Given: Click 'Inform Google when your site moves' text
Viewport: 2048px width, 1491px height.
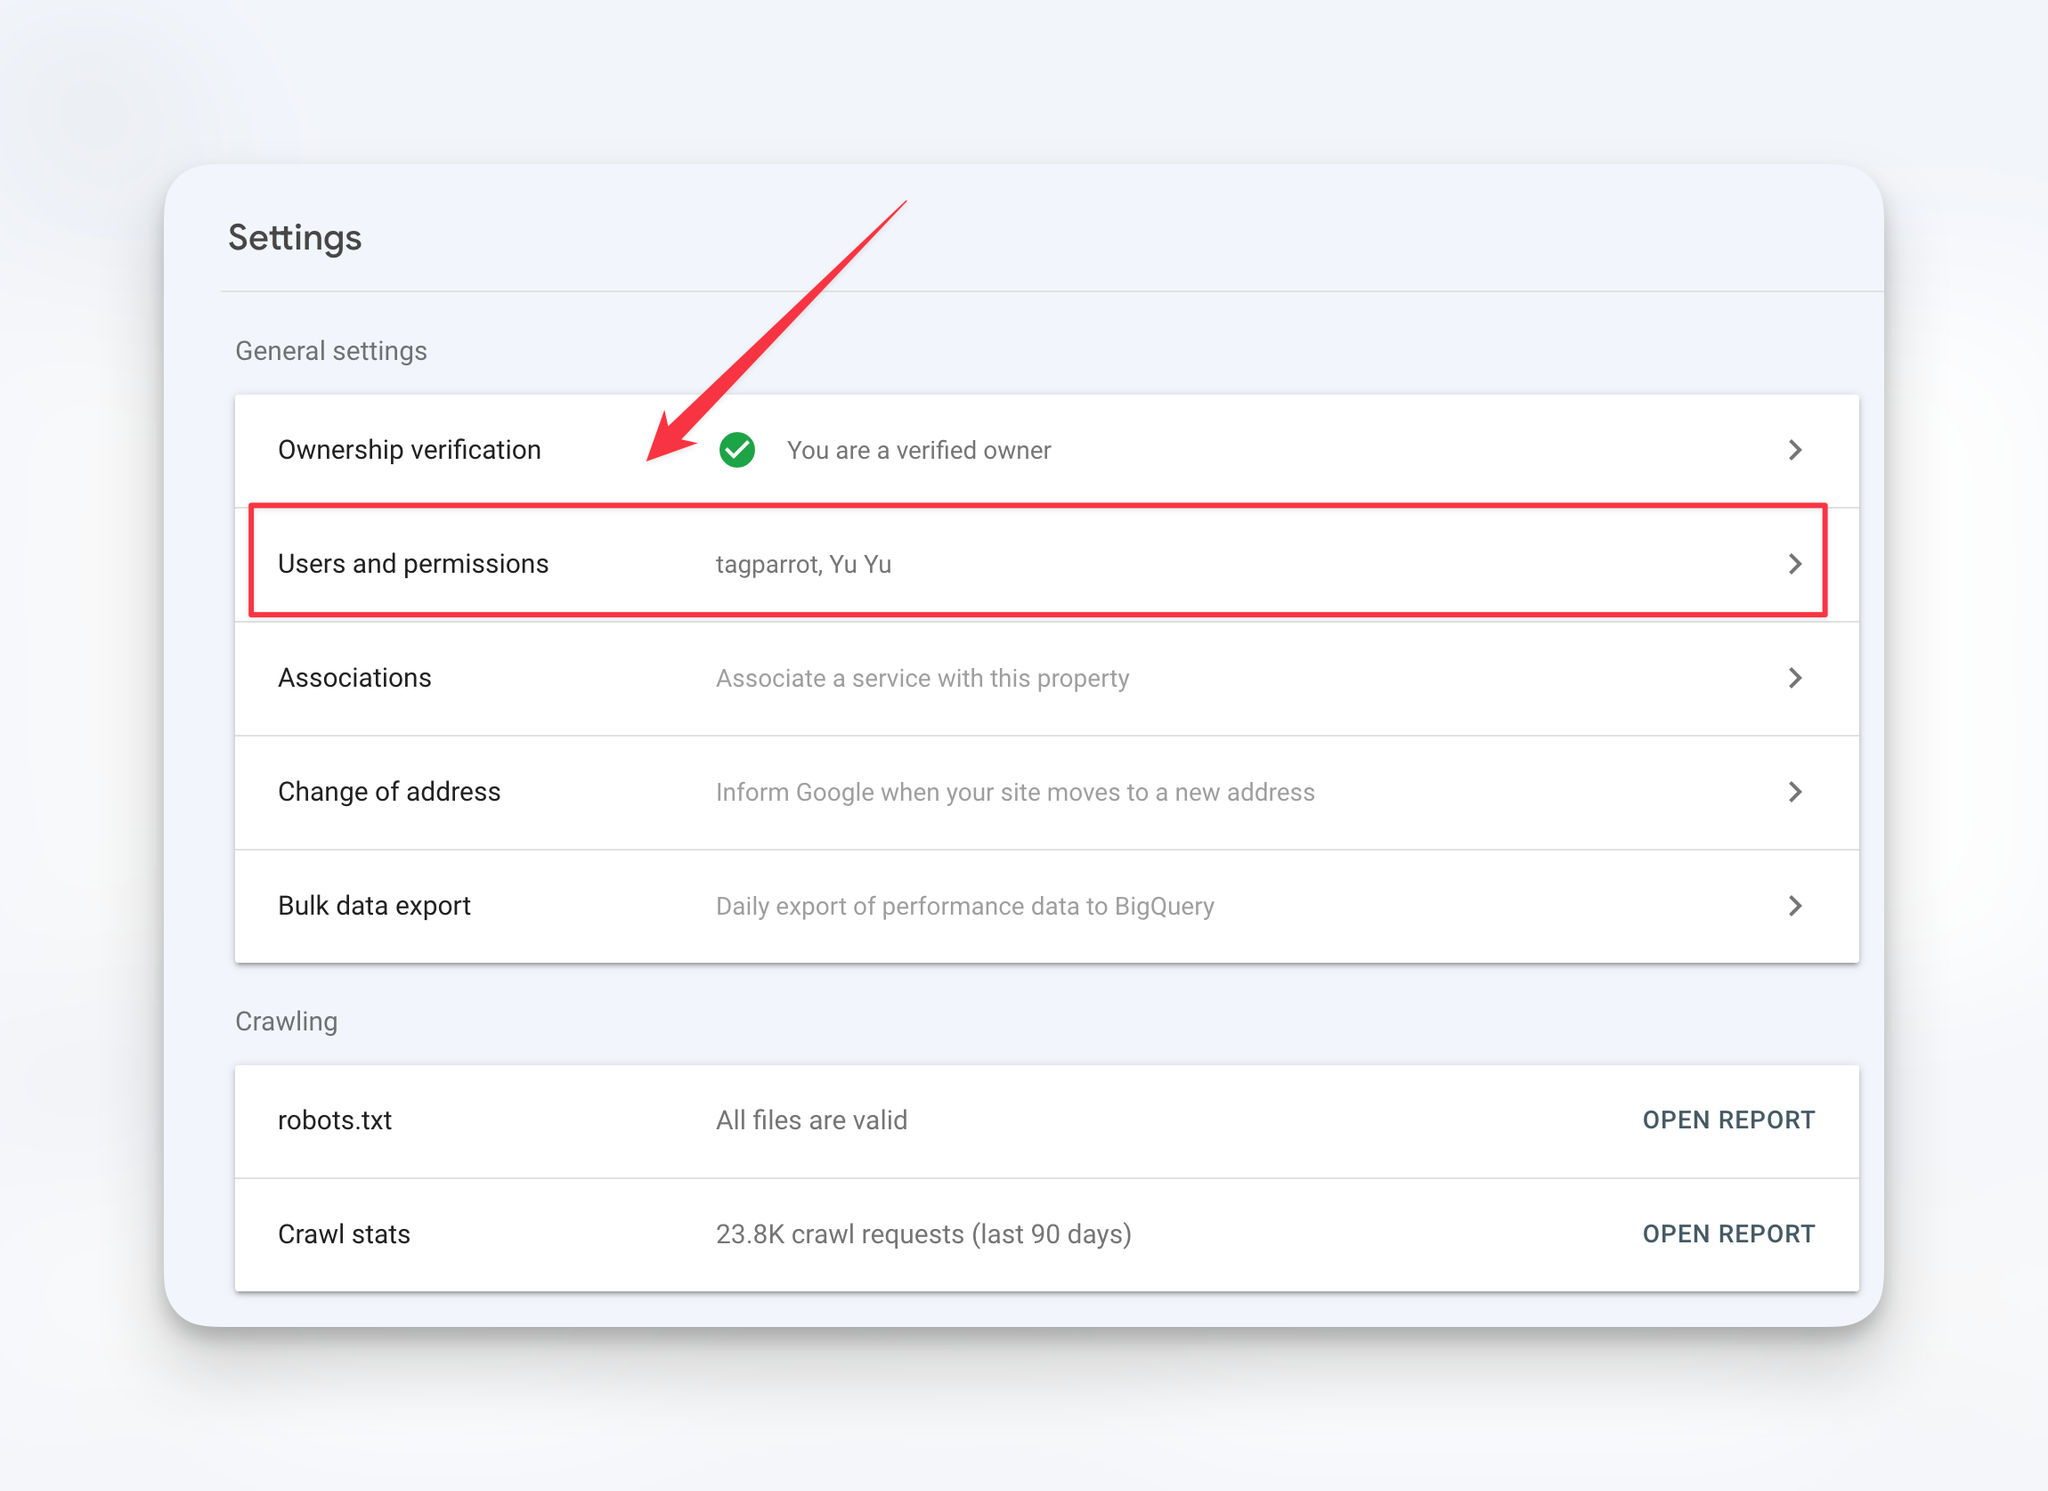Looking at the screenshot, I should [x=1015, y=792].
